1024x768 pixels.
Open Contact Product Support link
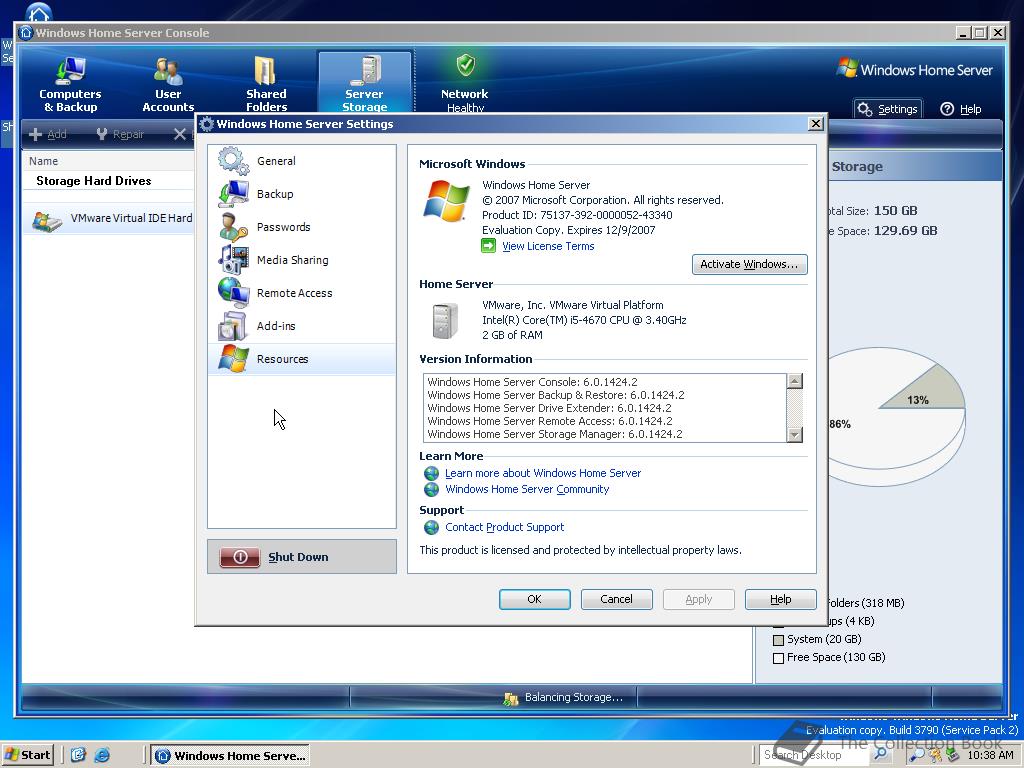(504, 527)
